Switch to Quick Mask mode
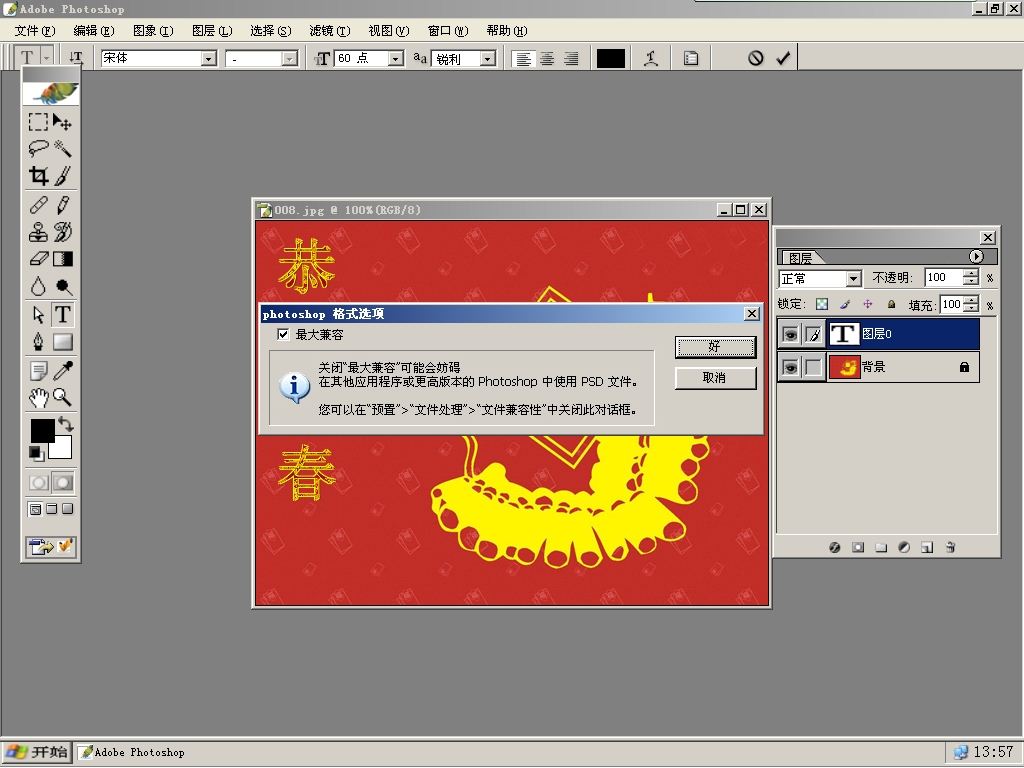The image size is (1024, 768). (63, 483)
